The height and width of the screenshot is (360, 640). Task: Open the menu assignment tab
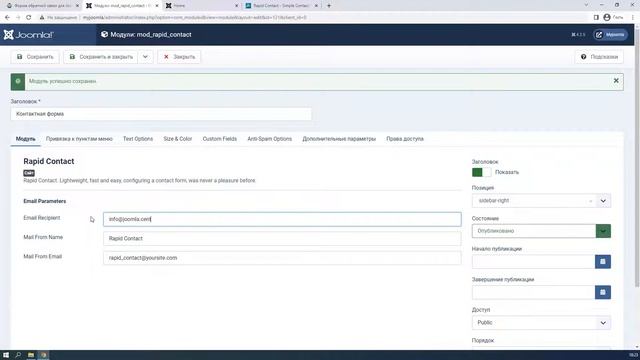[79, 139]
